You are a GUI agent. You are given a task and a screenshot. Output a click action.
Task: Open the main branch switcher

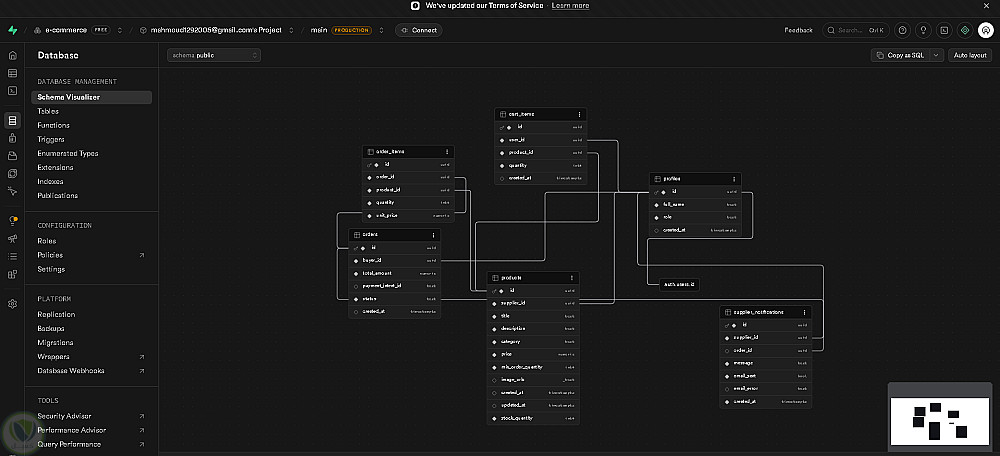(381, 30)
